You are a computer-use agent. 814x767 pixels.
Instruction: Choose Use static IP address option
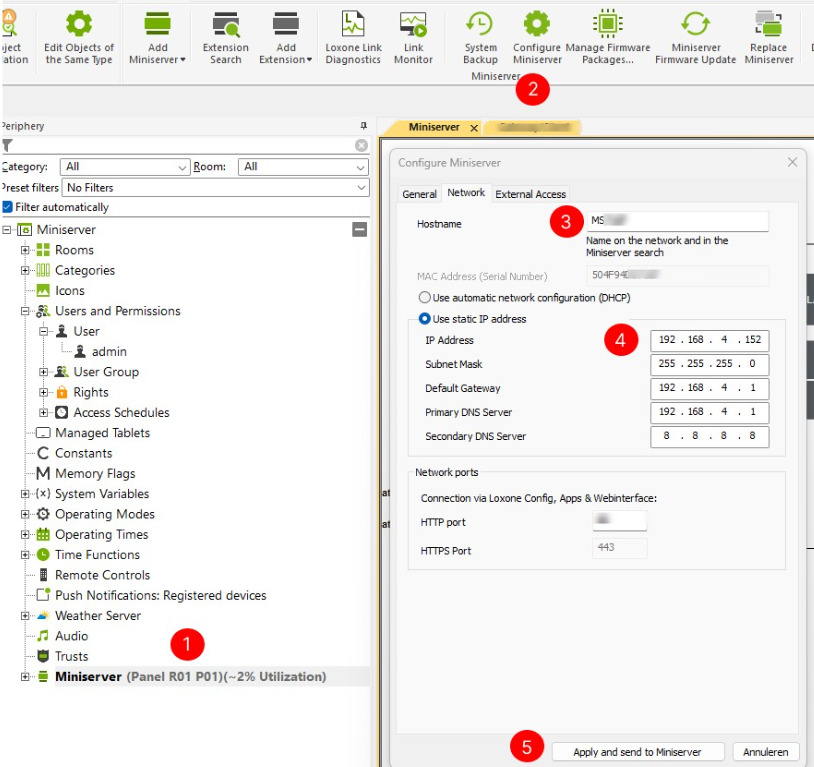coord(425,319)
